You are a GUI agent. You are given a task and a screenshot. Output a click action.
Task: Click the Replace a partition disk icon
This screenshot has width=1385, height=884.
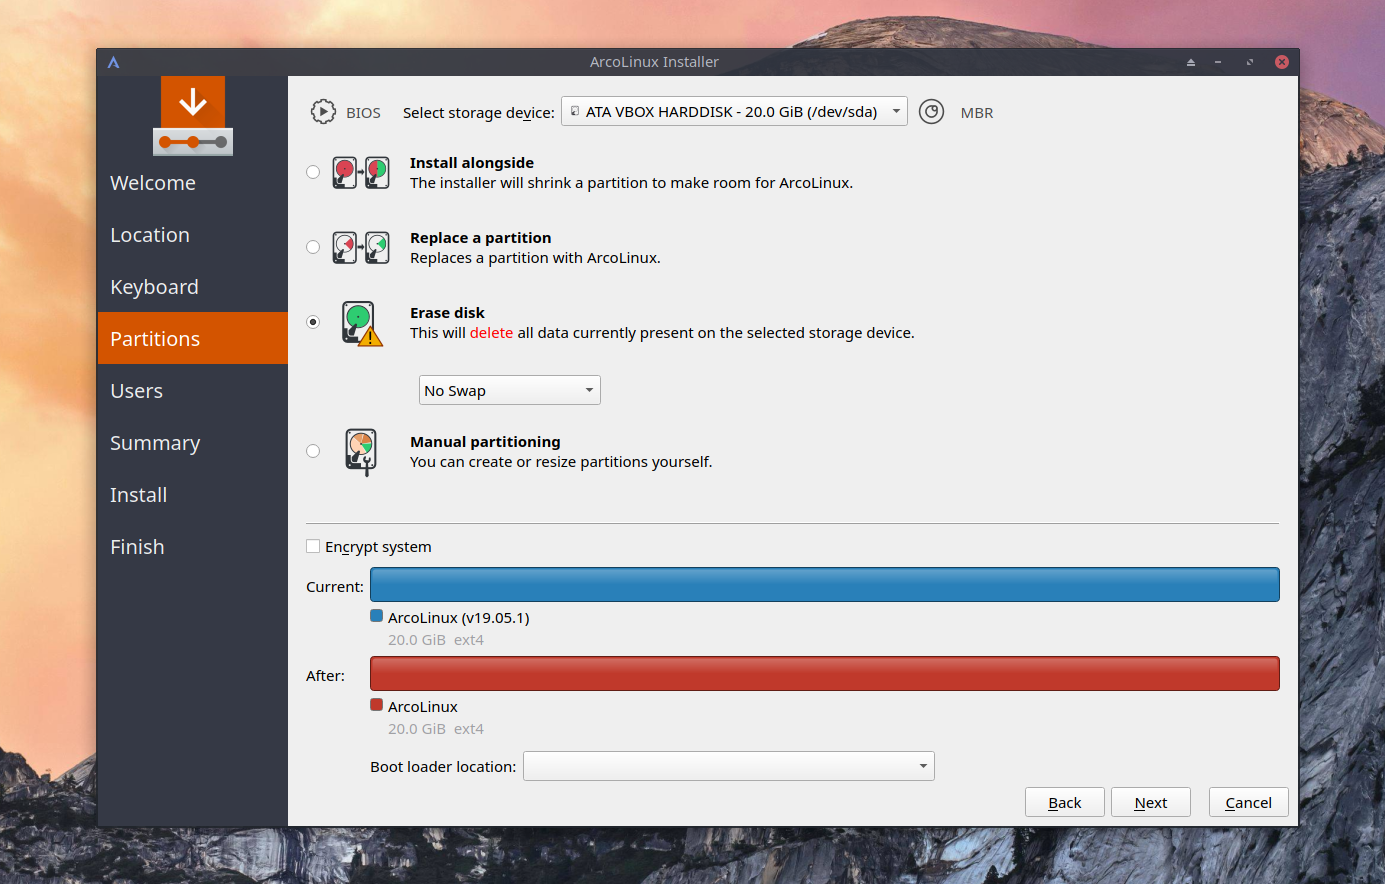tap(361, 247)
